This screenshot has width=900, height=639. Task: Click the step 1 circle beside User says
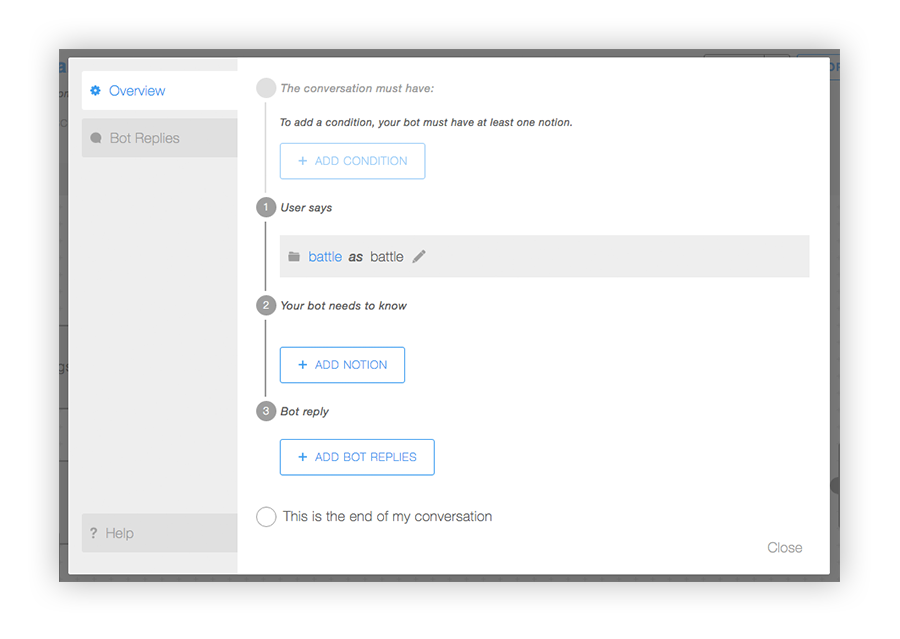click(x=265, y=207)
